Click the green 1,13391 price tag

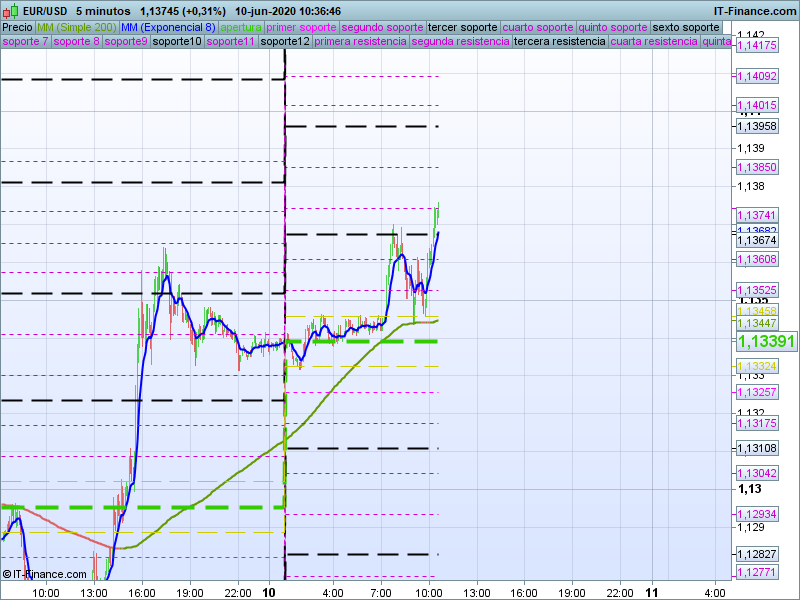click(766, 342)
